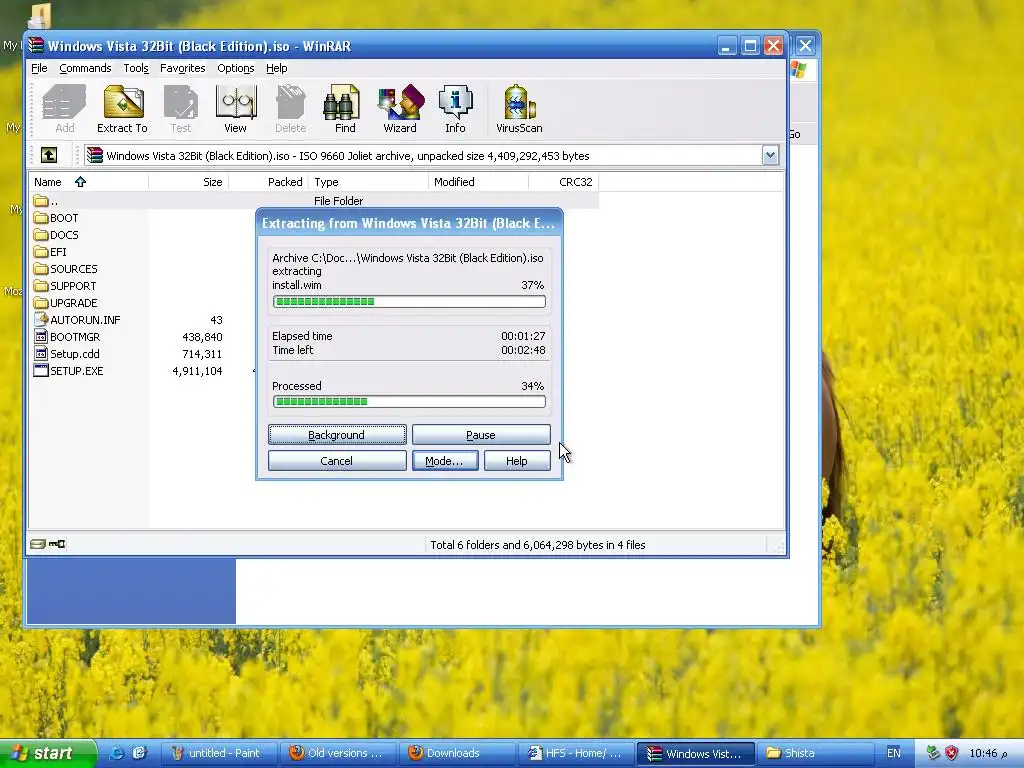This screenshot has width=1024, height=768.
Task: Switch to Downloads taskbar button
Action: pyautogui.click(x=457, y=753)
